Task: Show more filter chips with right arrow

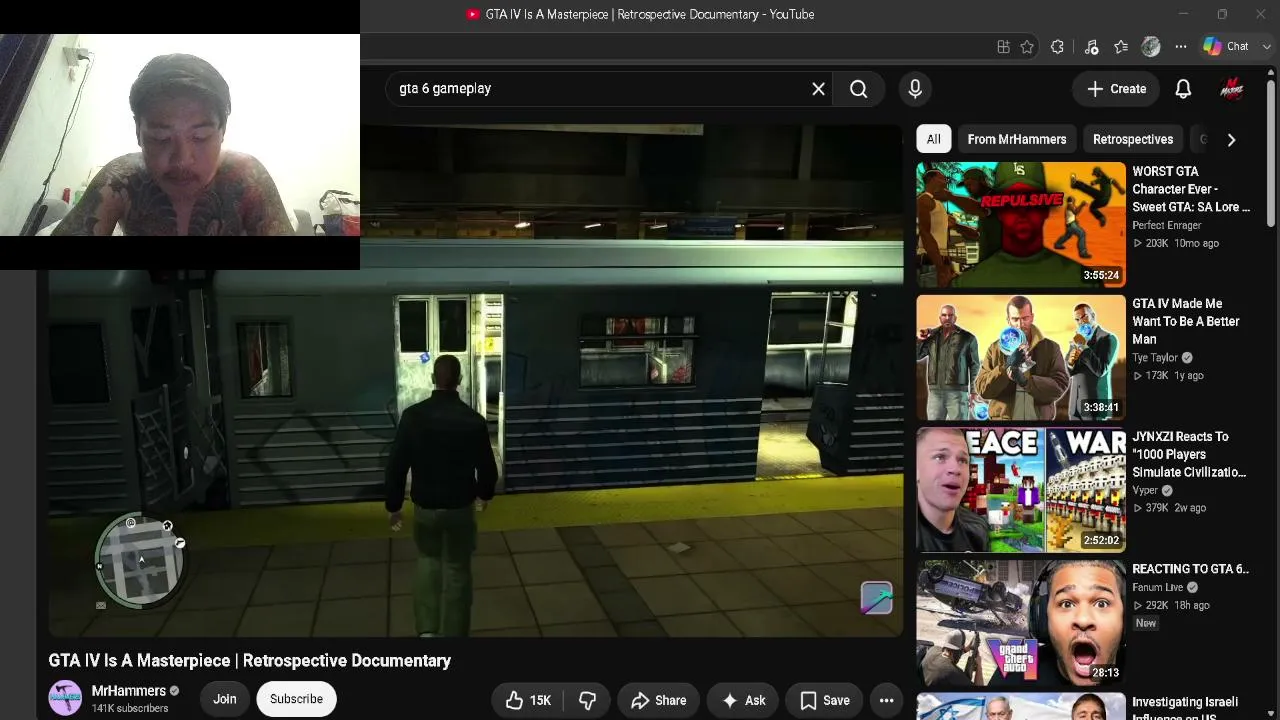Action: [1231, 140]
